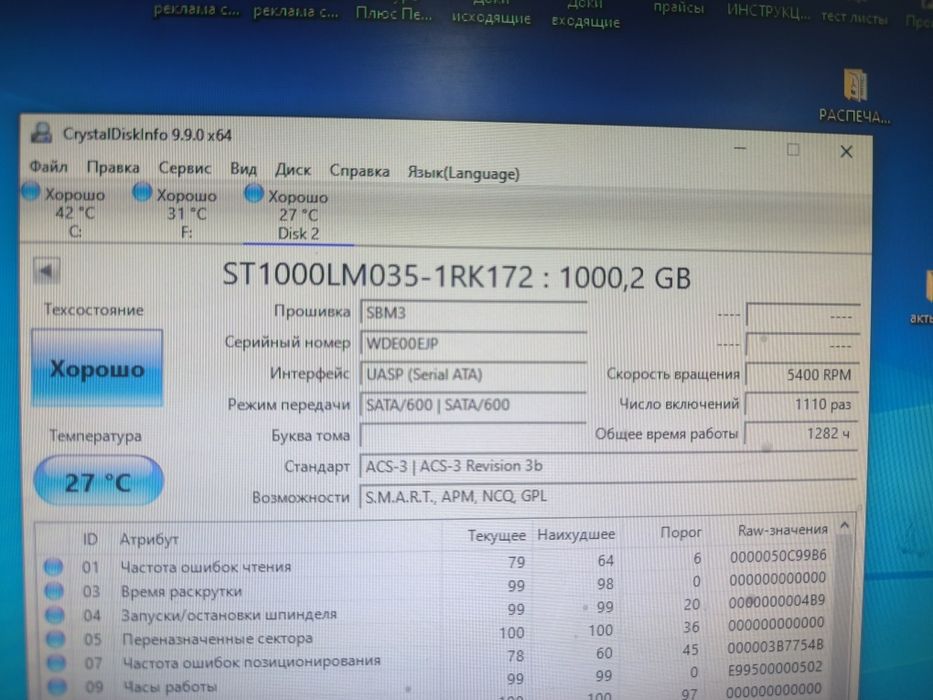Click status icon of attribute 07 row

(x=57, y=662)
